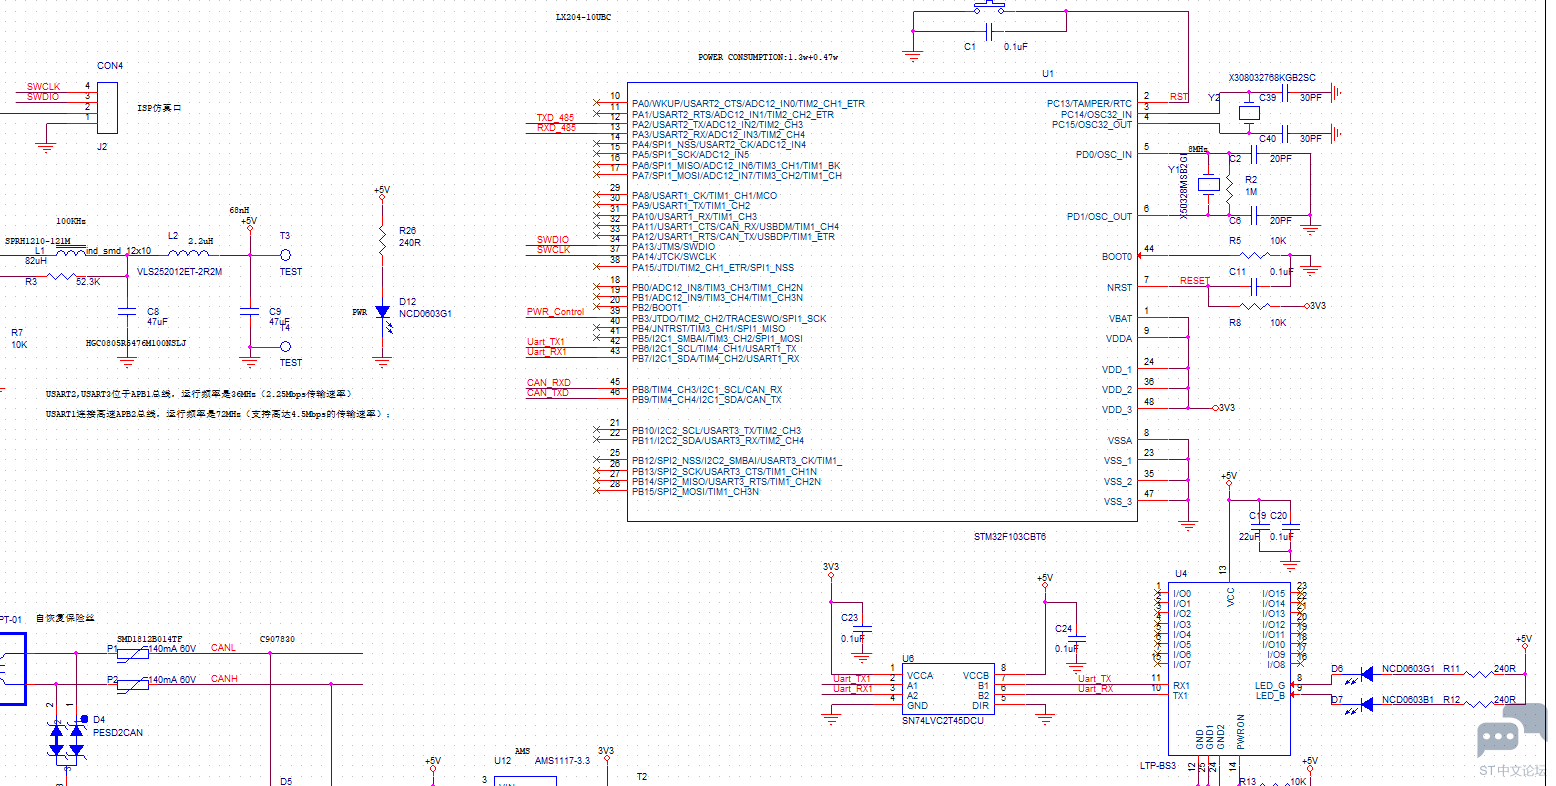This screenshot has width=1556, height=786.
Task: Click the RST net label near PC13
Action: pyautogui.click(x=1179, y=97)
